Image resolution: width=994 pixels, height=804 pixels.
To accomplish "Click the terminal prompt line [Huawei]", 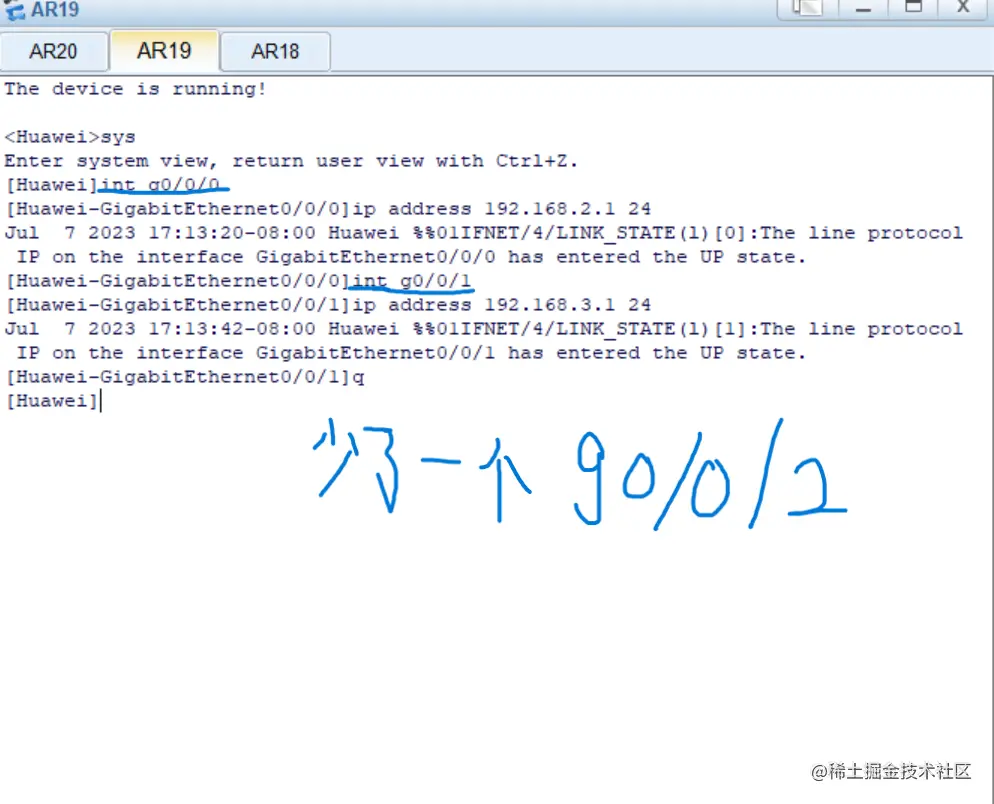I will coord(52,401).
